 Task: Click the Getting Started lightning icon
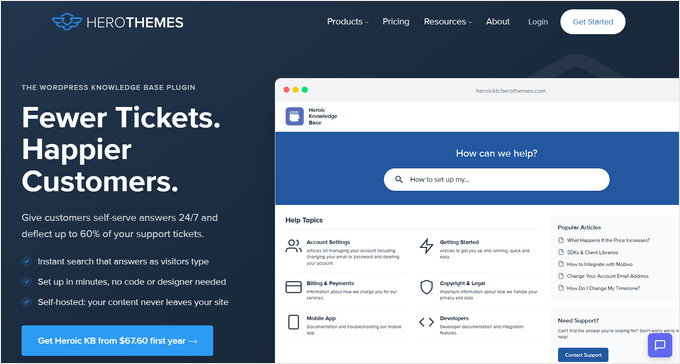click(426, 246)
